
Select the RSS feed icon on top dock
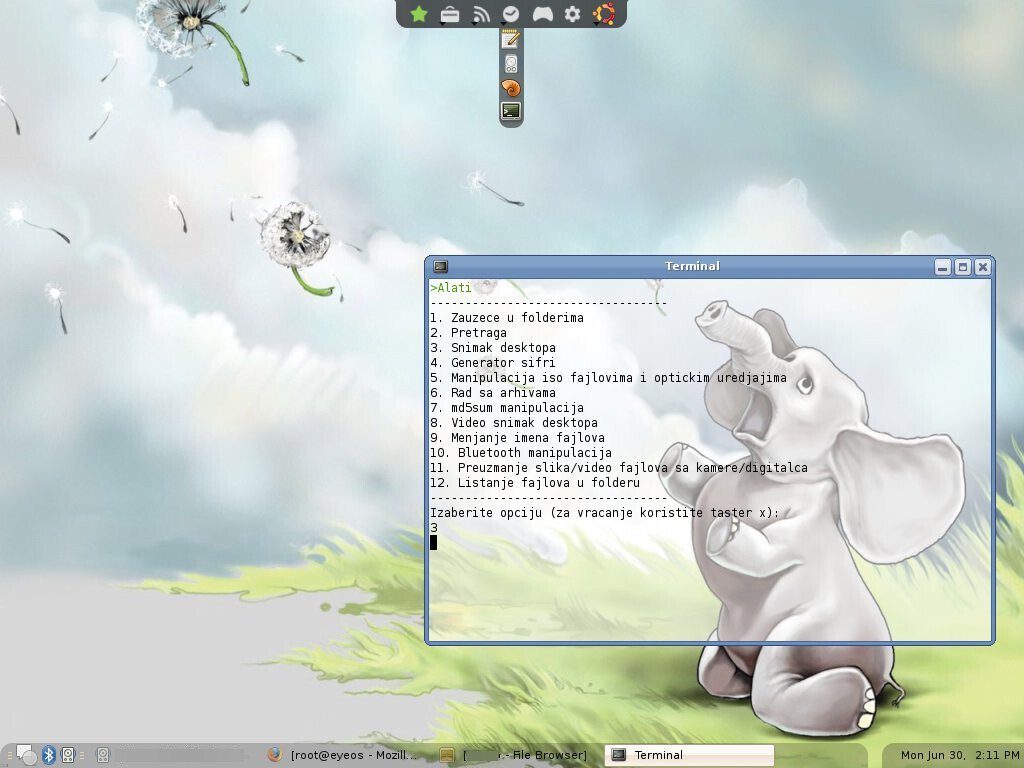tap(480, 14)
